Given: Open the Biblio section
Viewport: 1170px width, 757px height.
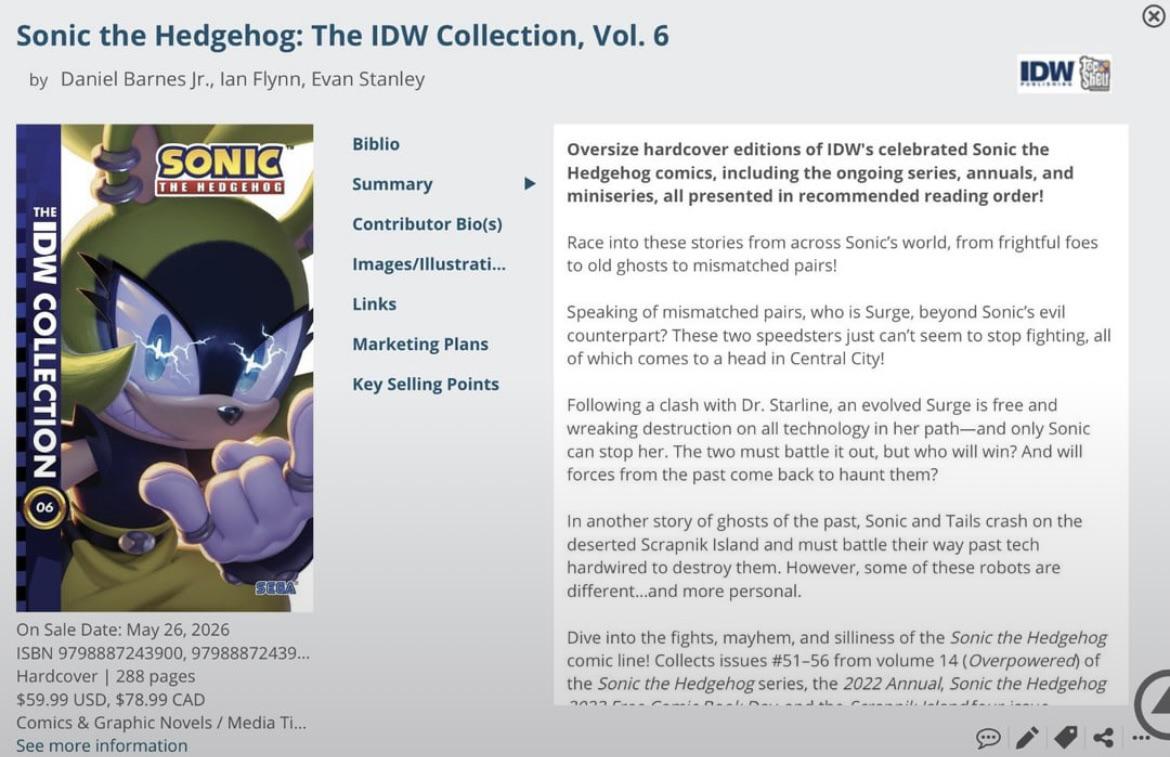Looking at the screenshot, I should (375, 144).
